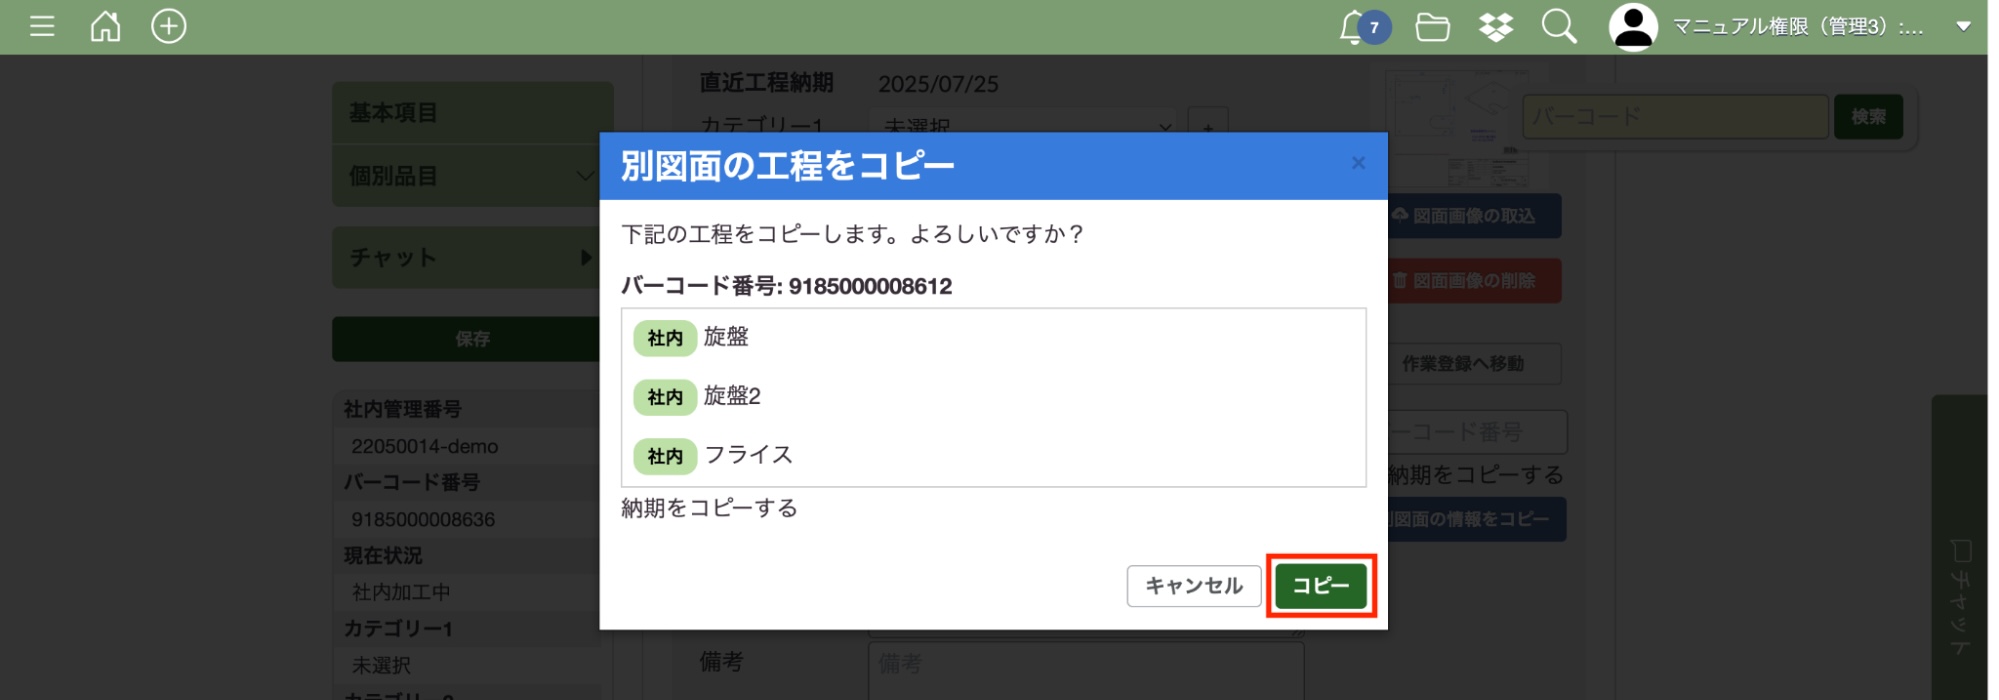
Task: Click the Dropbox icon in the header
Action: (x=1495, y=27)
